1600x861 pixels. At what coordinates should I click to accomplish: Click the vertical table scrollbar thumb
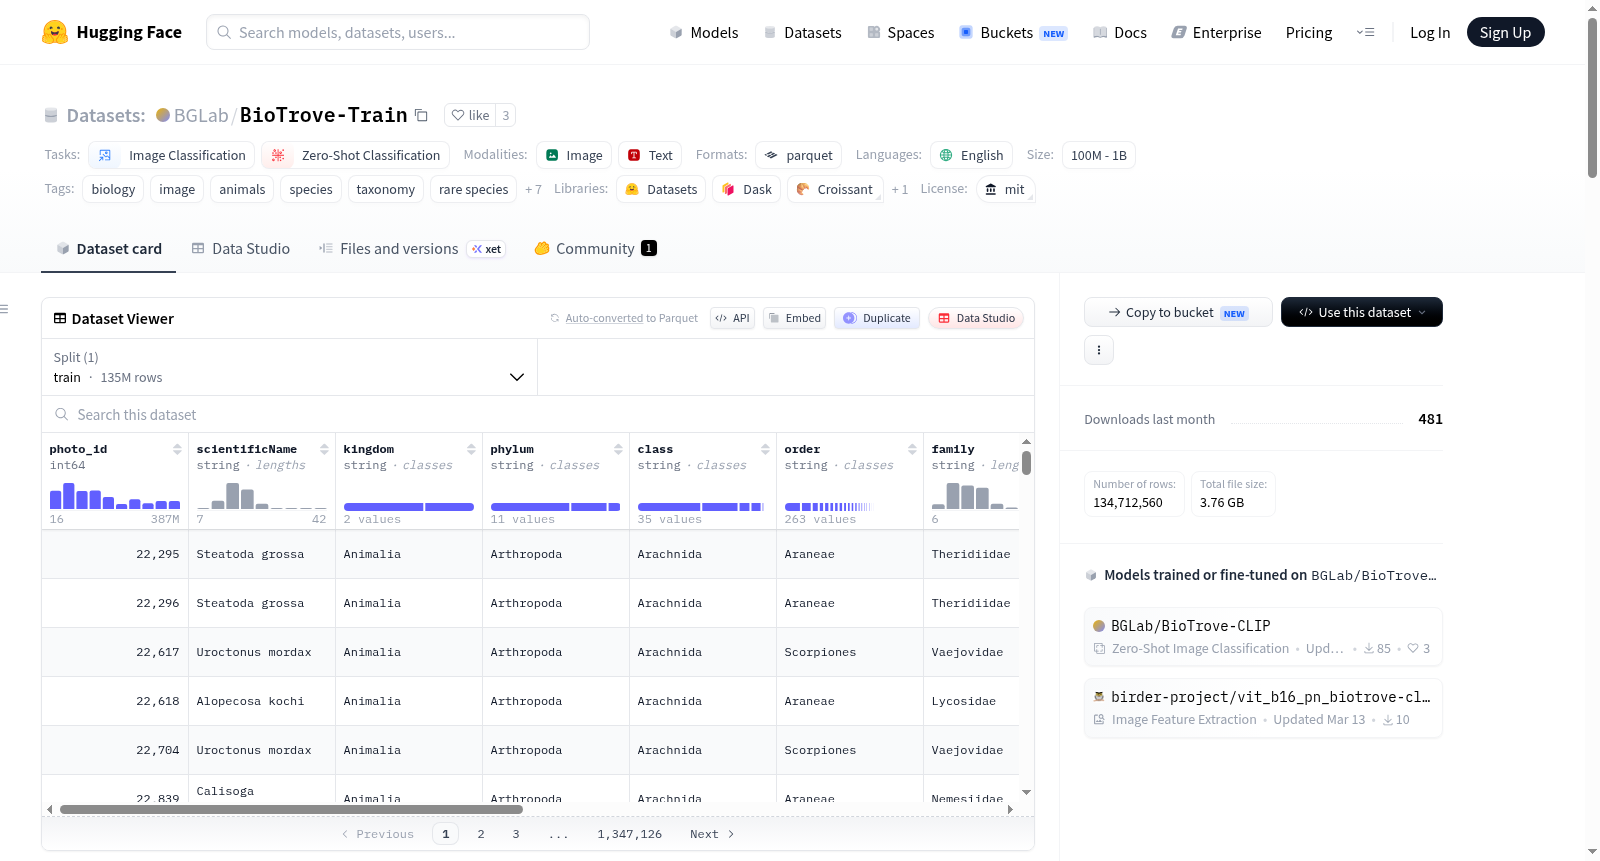[1026, 463]
